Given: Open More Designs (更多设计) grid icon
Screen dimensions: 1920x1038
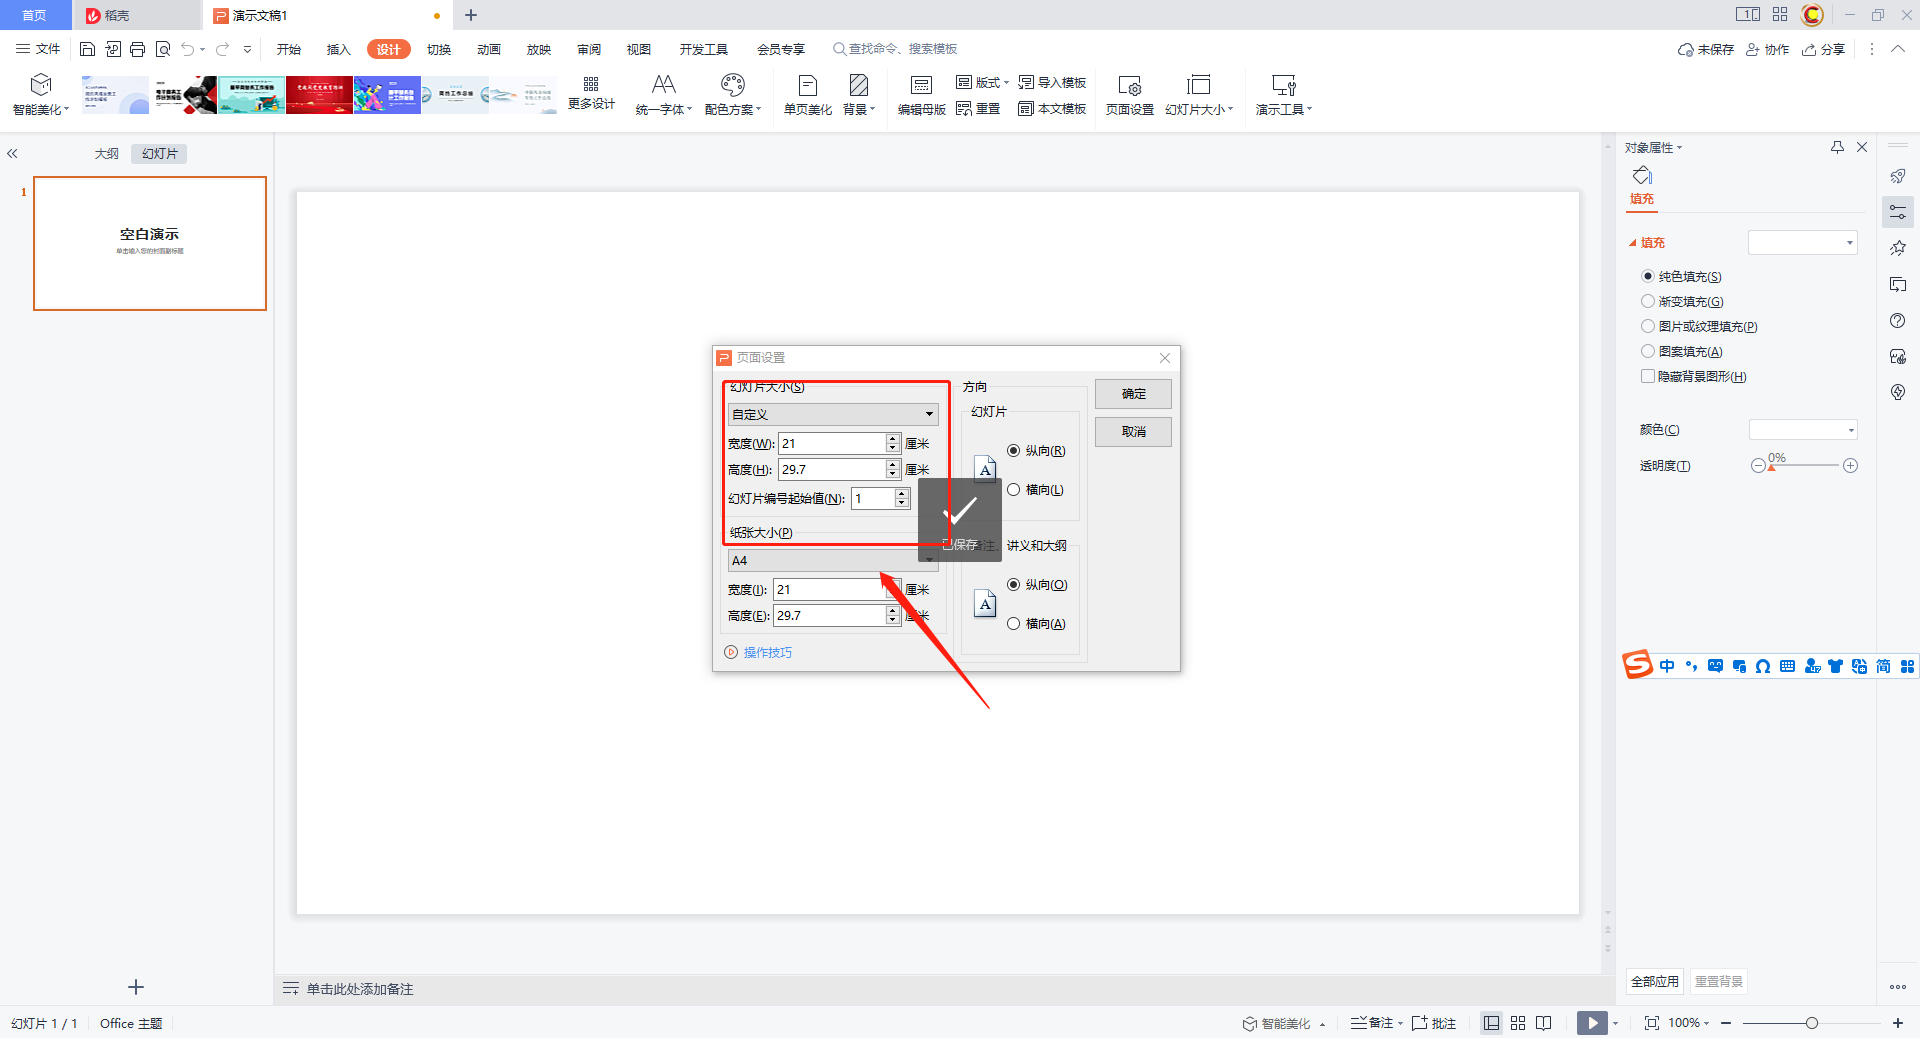Looking at the screenshot, I should 591,84.
